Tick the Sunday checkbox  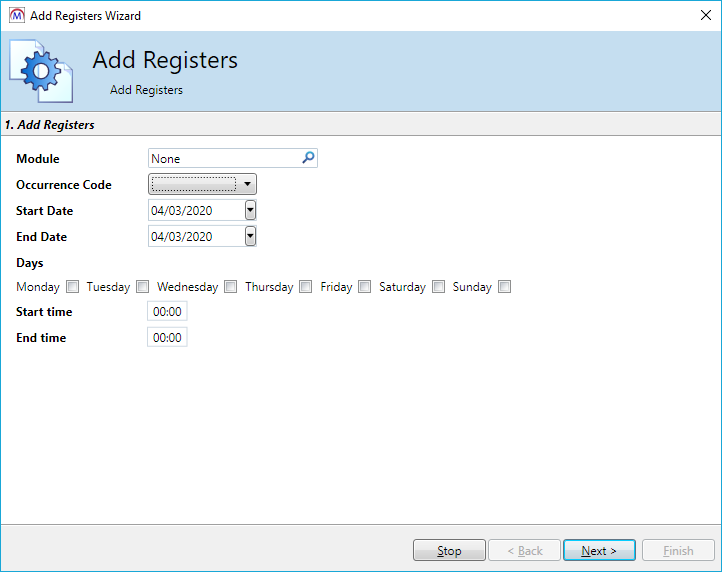(505, 287)
